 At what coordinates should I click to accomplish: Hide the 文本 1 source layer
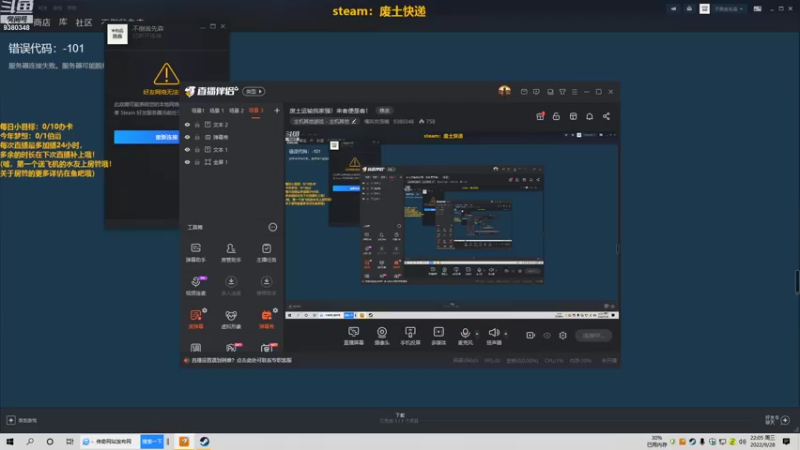[x=187, y=149]
